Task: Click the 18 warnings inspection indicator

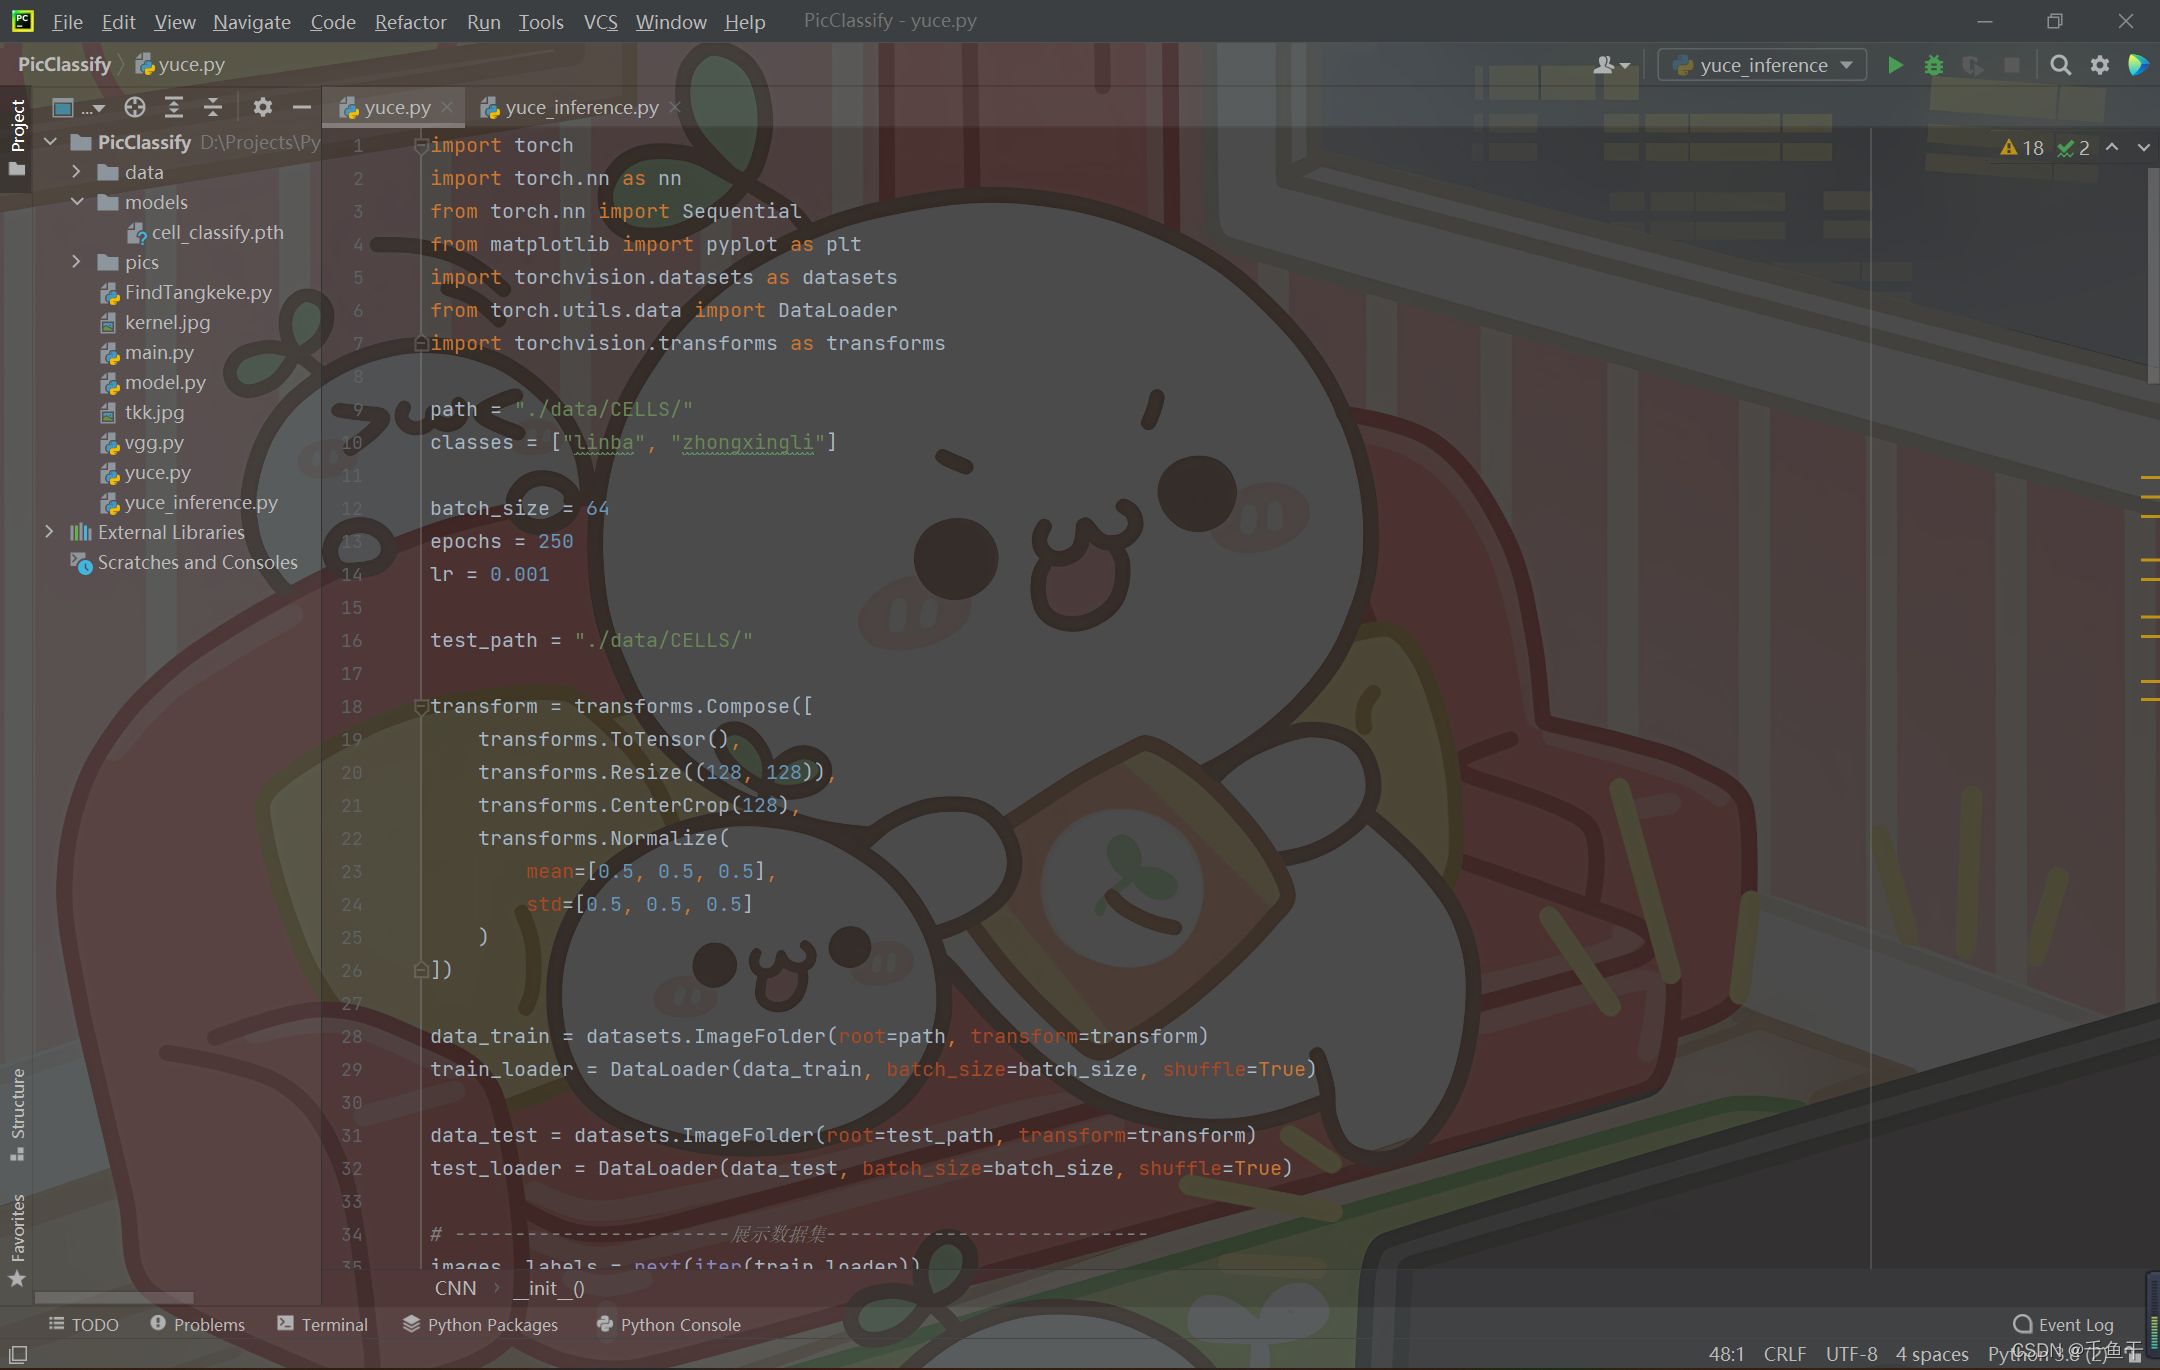Action: [2022, 148]
